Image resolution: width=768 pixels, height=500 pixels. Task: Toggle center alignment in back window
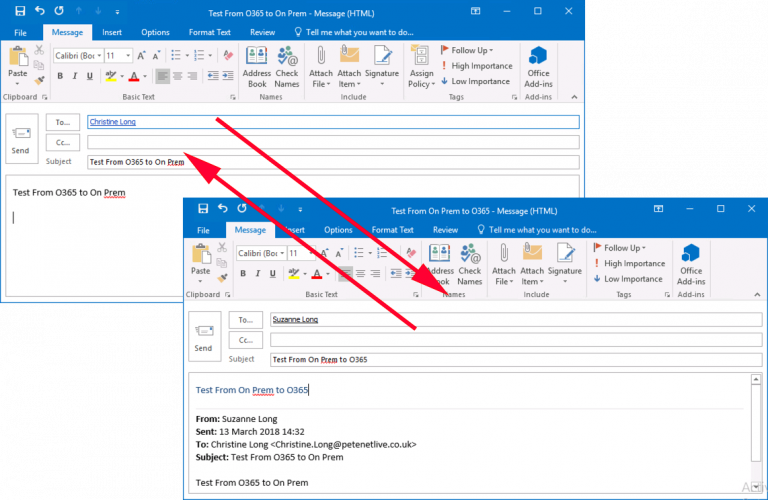pyautogui.click(x=177, y=76)
